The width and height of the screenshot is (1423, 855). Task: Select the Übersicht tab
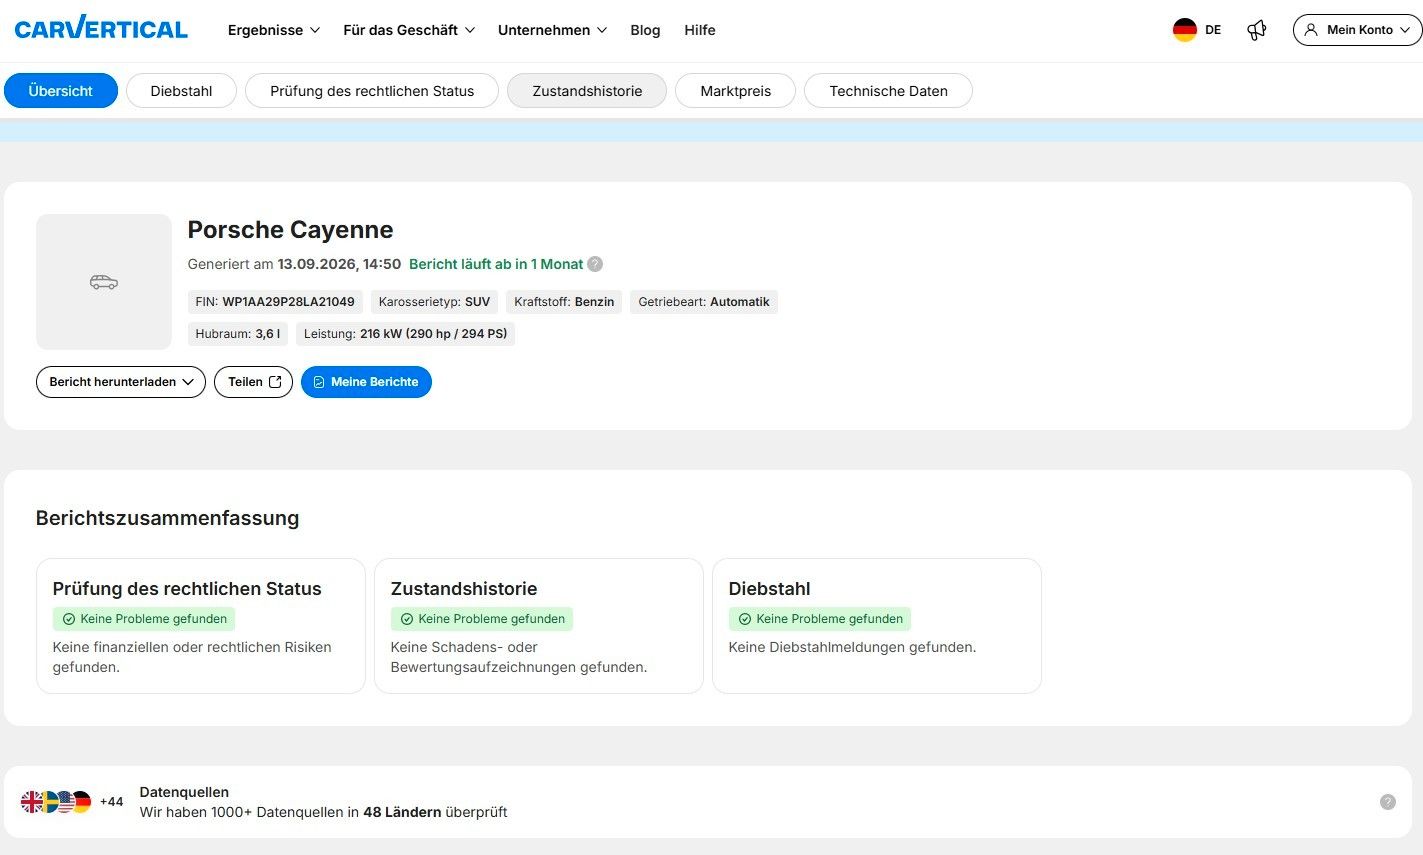[x=61, y=91]
